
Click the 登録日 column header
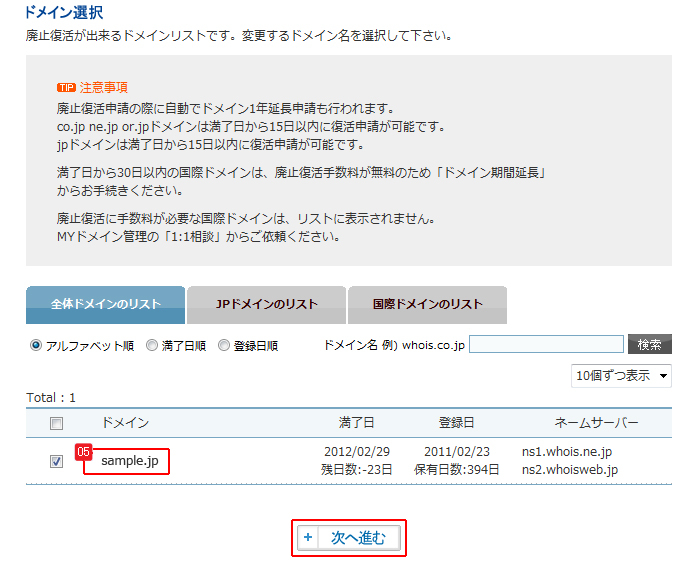[456, 423]
